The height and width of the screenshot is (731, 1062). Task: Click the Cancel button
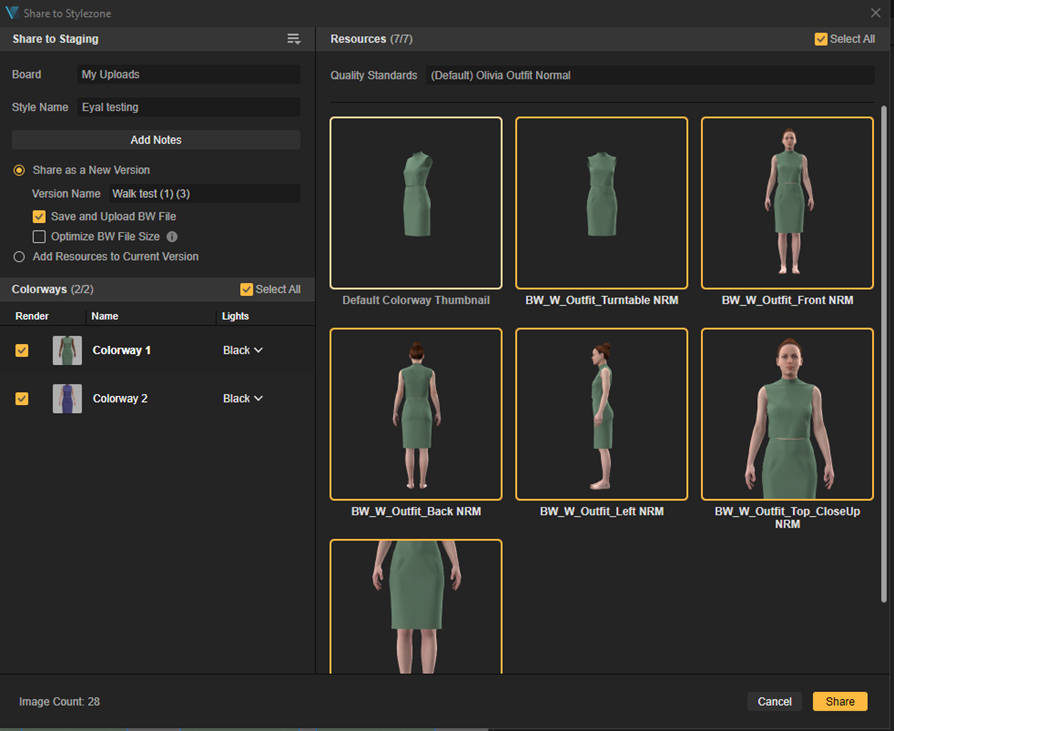pyautogui.click(x=774, y=701)
